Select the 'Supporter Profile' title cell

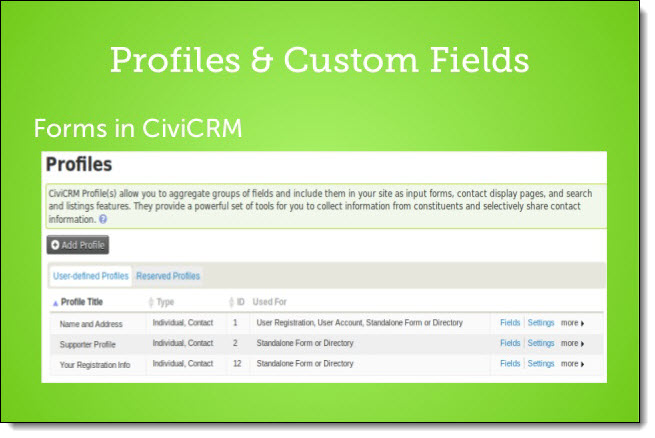tap(87, 344)
